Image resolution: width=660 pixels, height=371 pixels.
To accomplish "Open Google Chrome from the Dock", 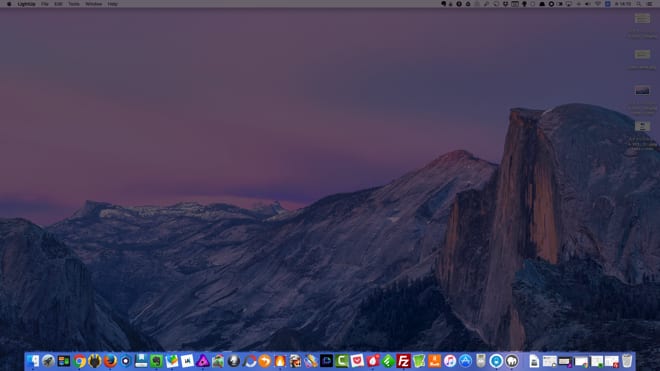I will coord(79,361).
